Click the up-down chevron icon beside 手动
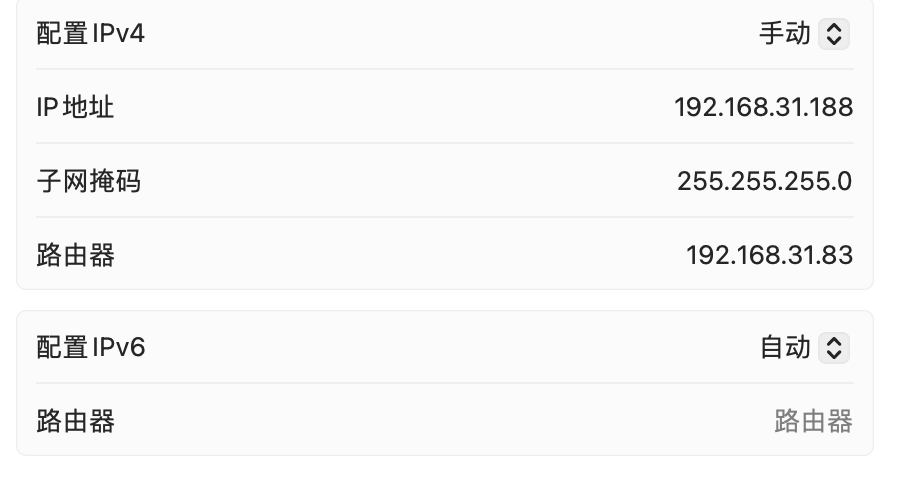Screen dimensions: 908x498 pyautogui.click(x=833, y=34)
